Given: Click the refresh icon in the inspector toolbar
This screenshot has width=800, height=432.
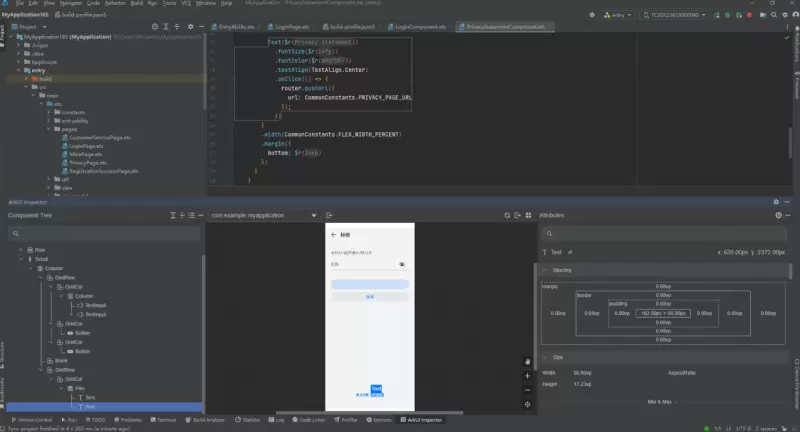Looking at the screenshot, I should coord(508,215).
